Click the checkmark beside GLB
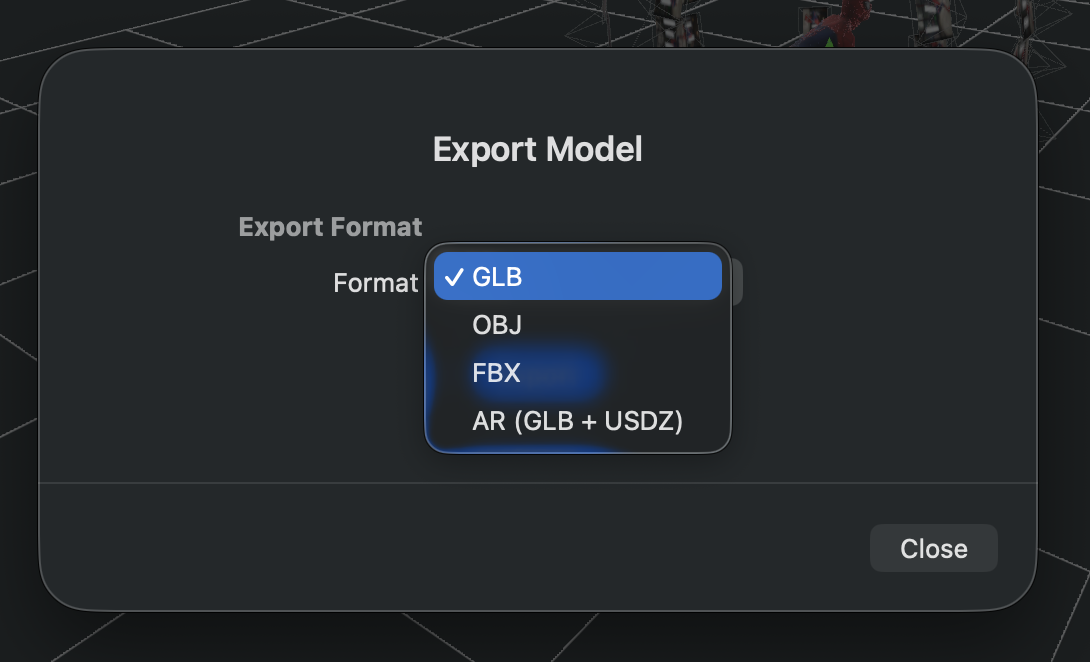1090x662 pixels. pos(453,276)
